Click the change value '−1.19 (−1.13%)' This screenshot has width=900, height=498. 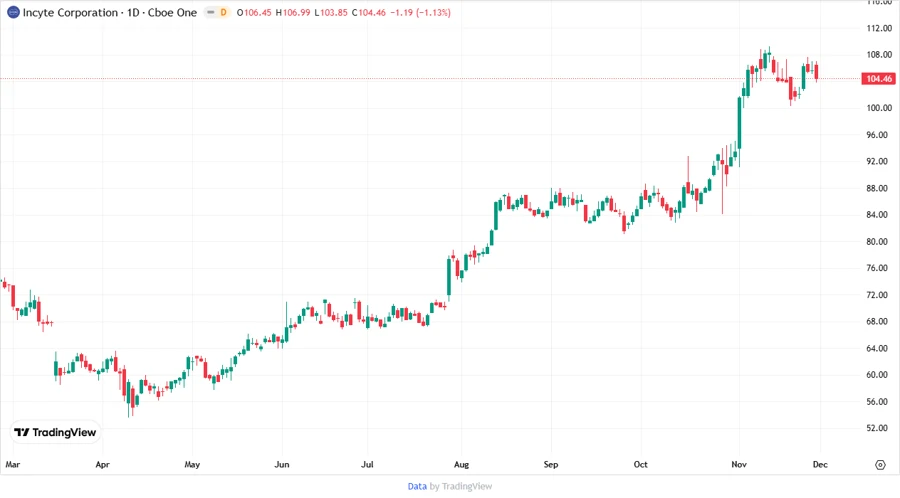pos(420,12)
